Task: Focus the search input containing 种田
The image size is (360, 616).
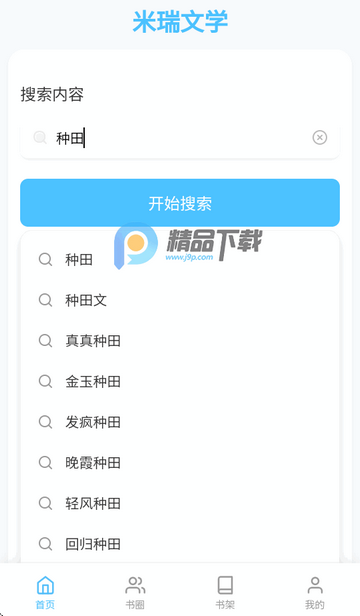Action: point(180,138)
